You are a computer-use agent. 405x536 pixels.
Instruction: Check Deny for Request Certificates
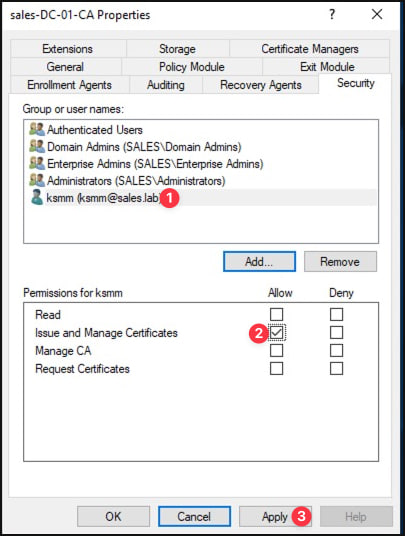(336, 368)
